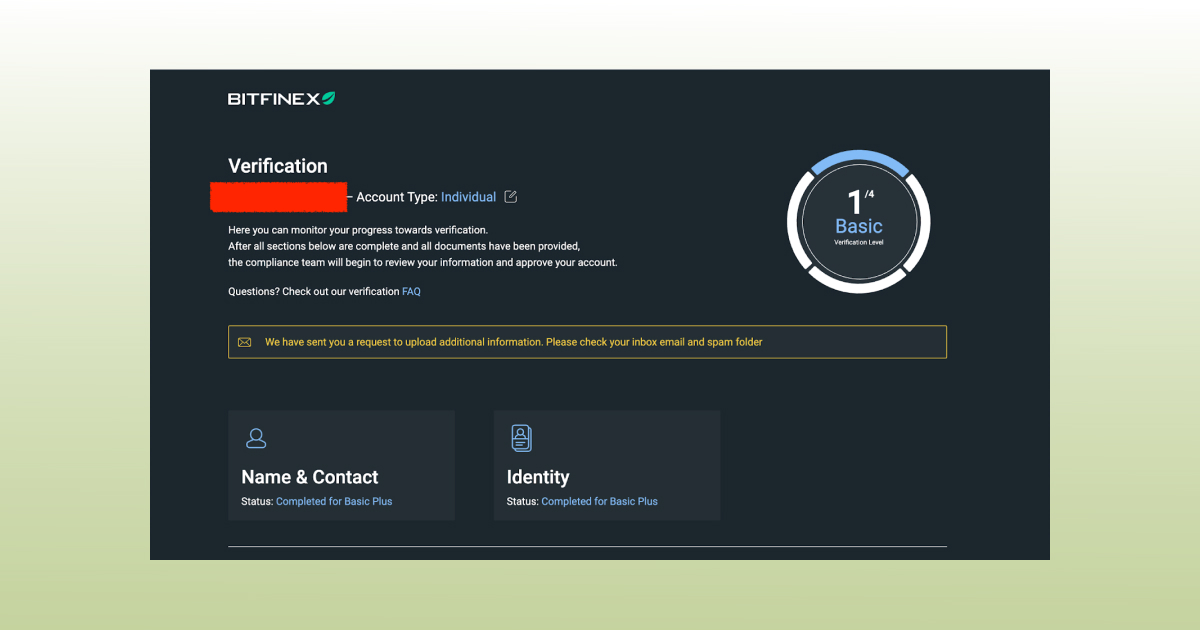The width and height of the screenshot is (1200, 630).
Task: Click the edit icon next to Account Type
Action: click(511, 197)
